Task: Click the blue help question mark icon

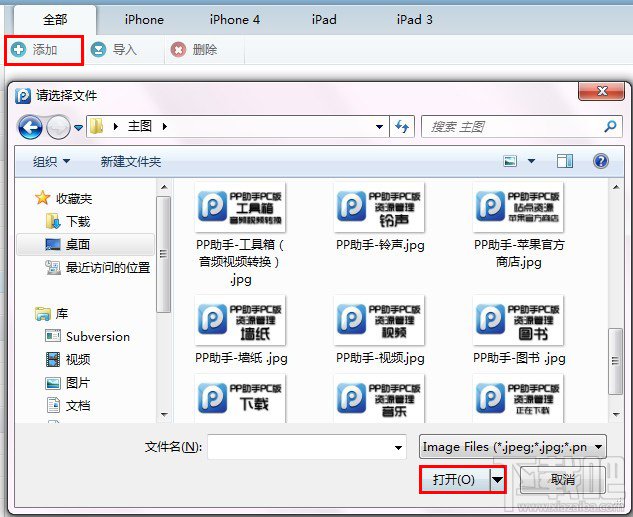Action: pyautogui.click(x=601, y=161)
